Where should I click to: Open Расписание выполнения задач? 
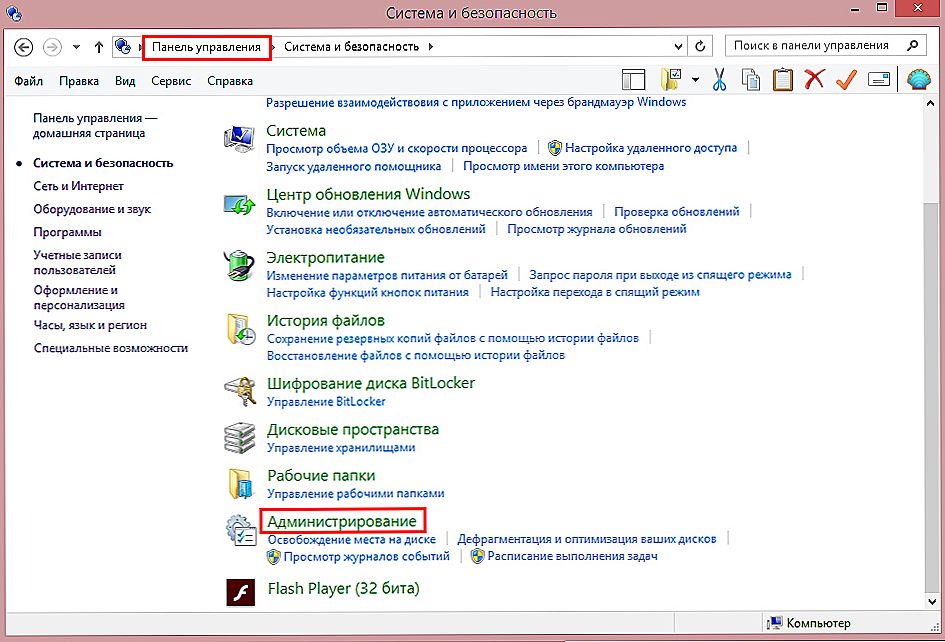tap(573, 556)
